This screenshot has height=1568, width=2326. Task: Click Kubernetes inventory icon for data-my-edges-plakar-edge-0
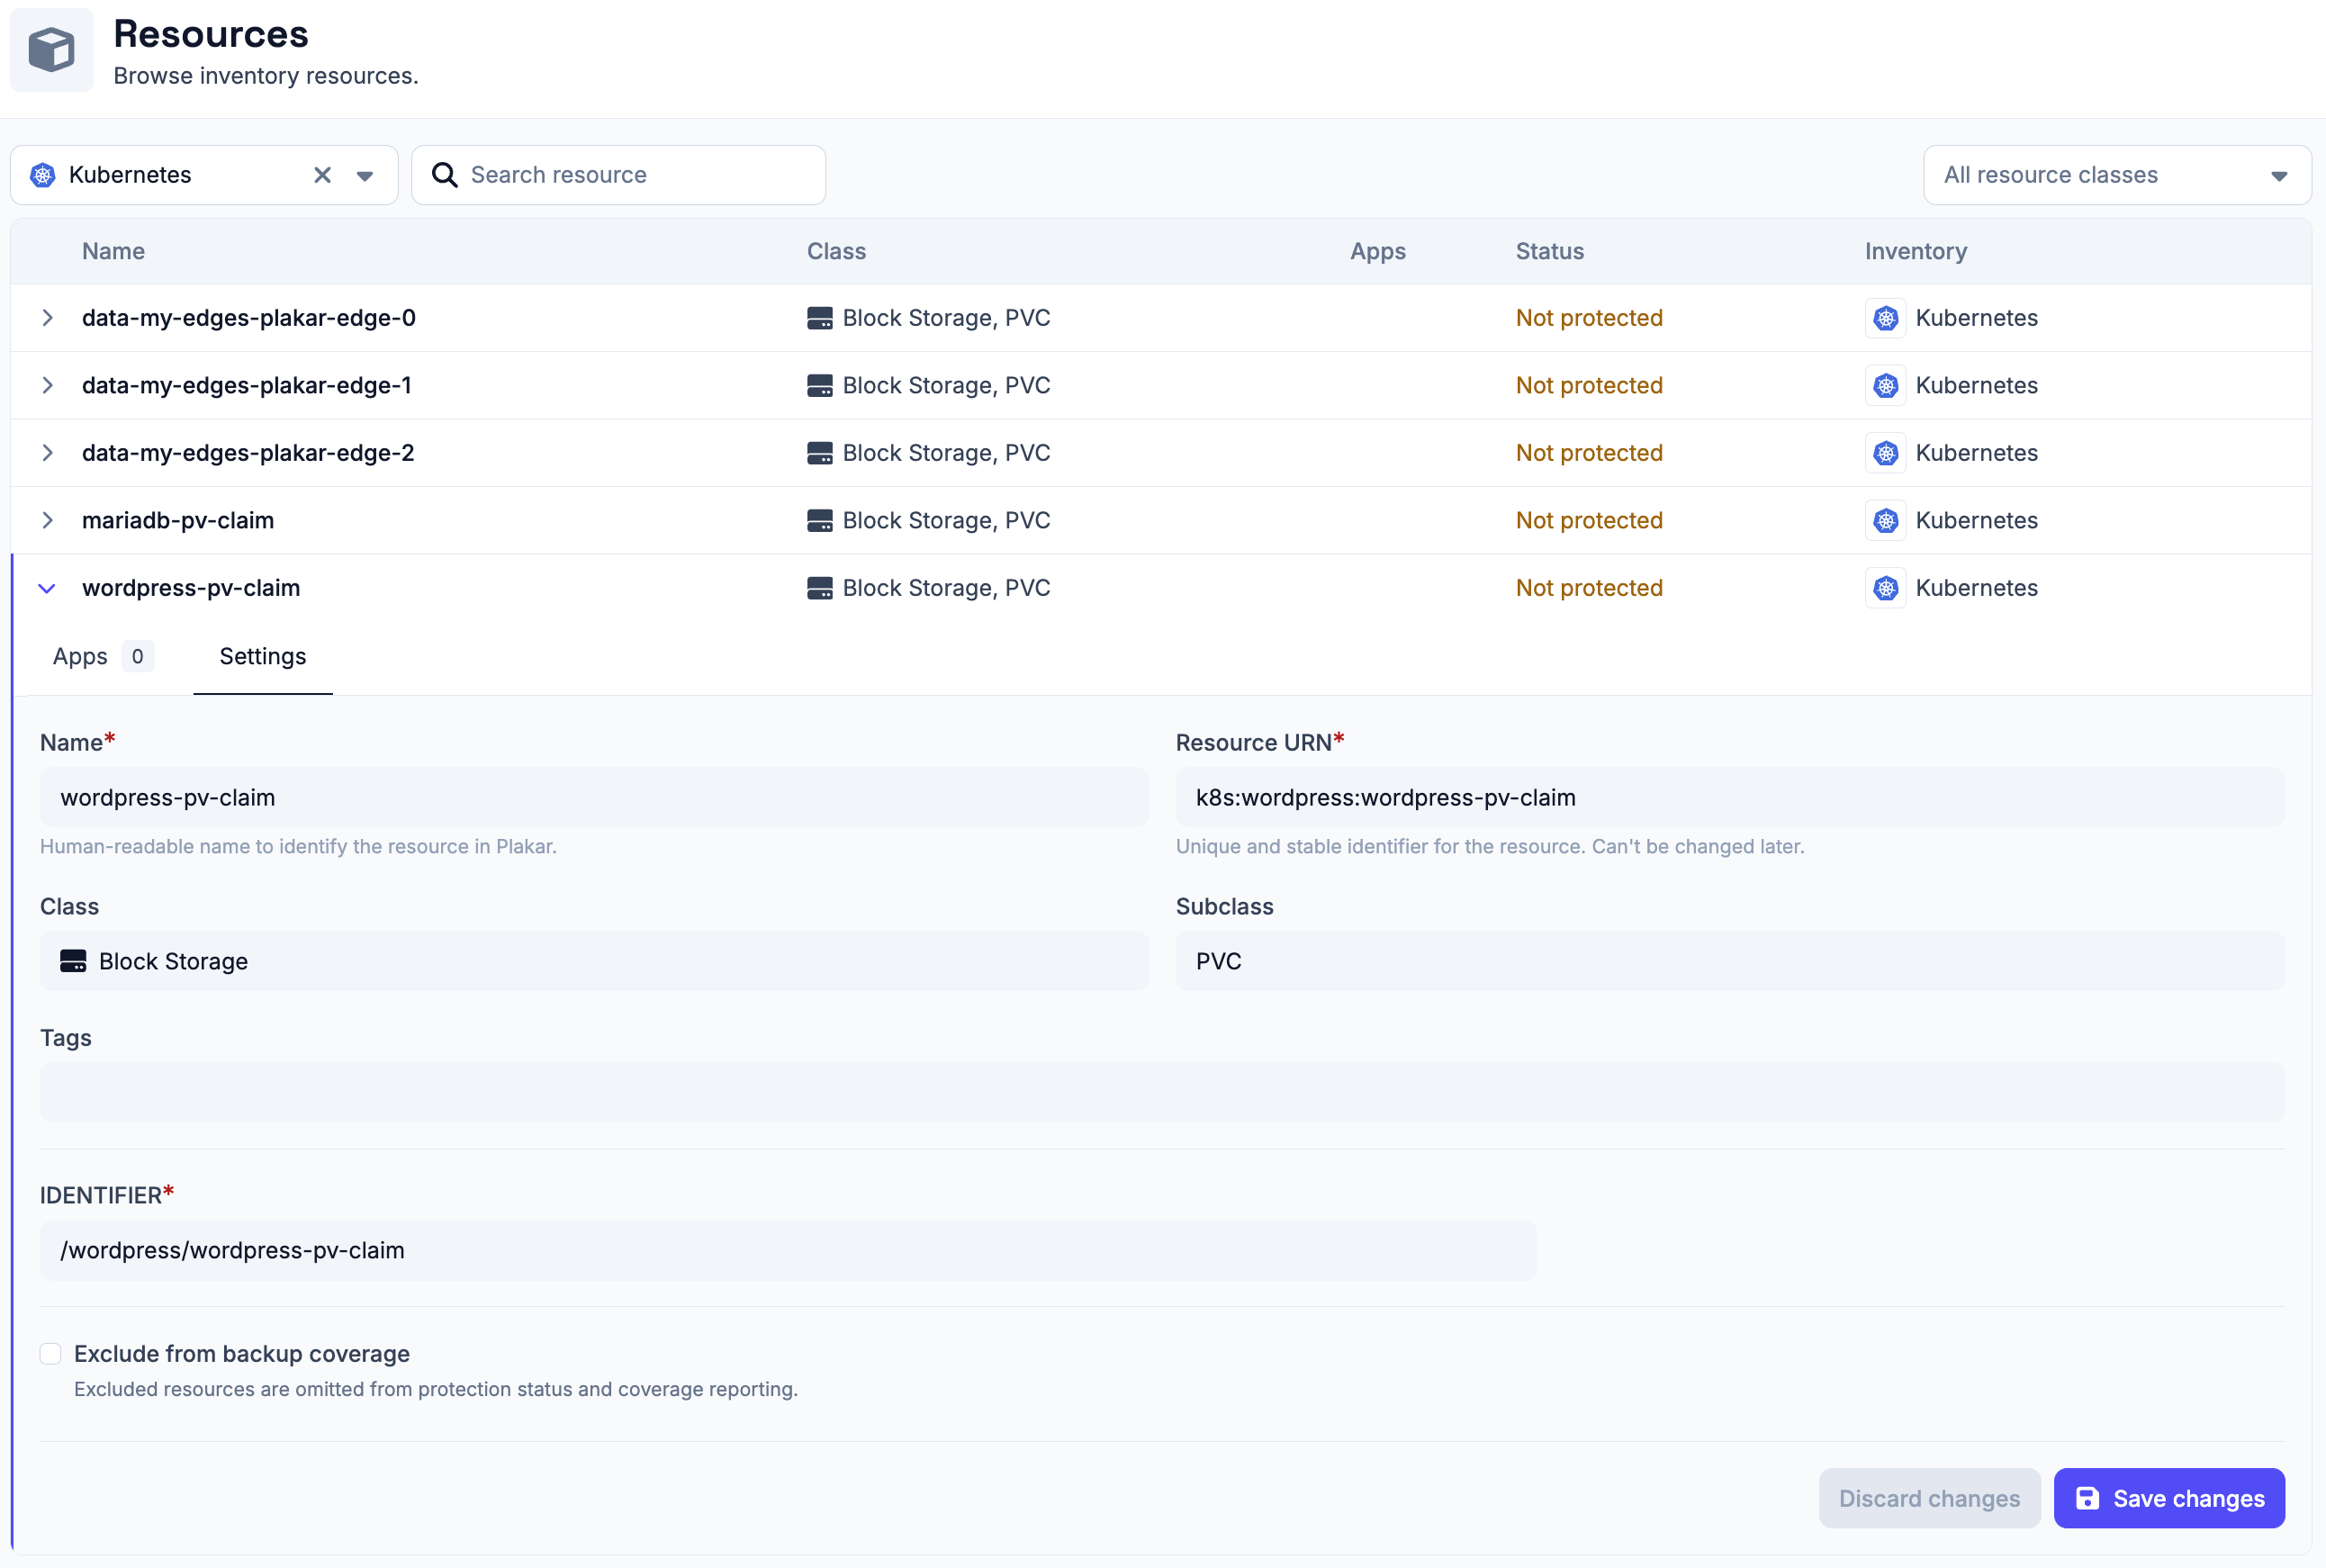coord(1885,318)
